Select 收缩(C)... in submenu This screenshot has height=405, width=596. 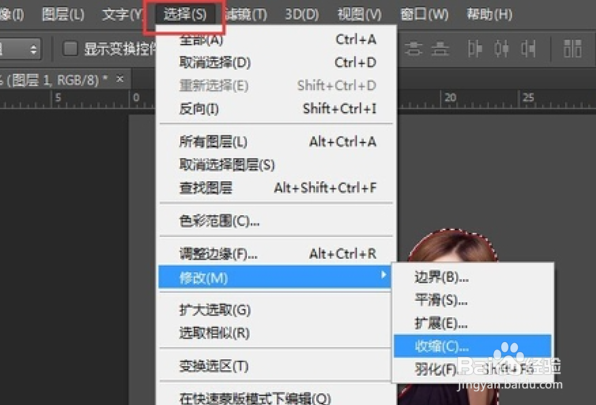pos(472,346)
